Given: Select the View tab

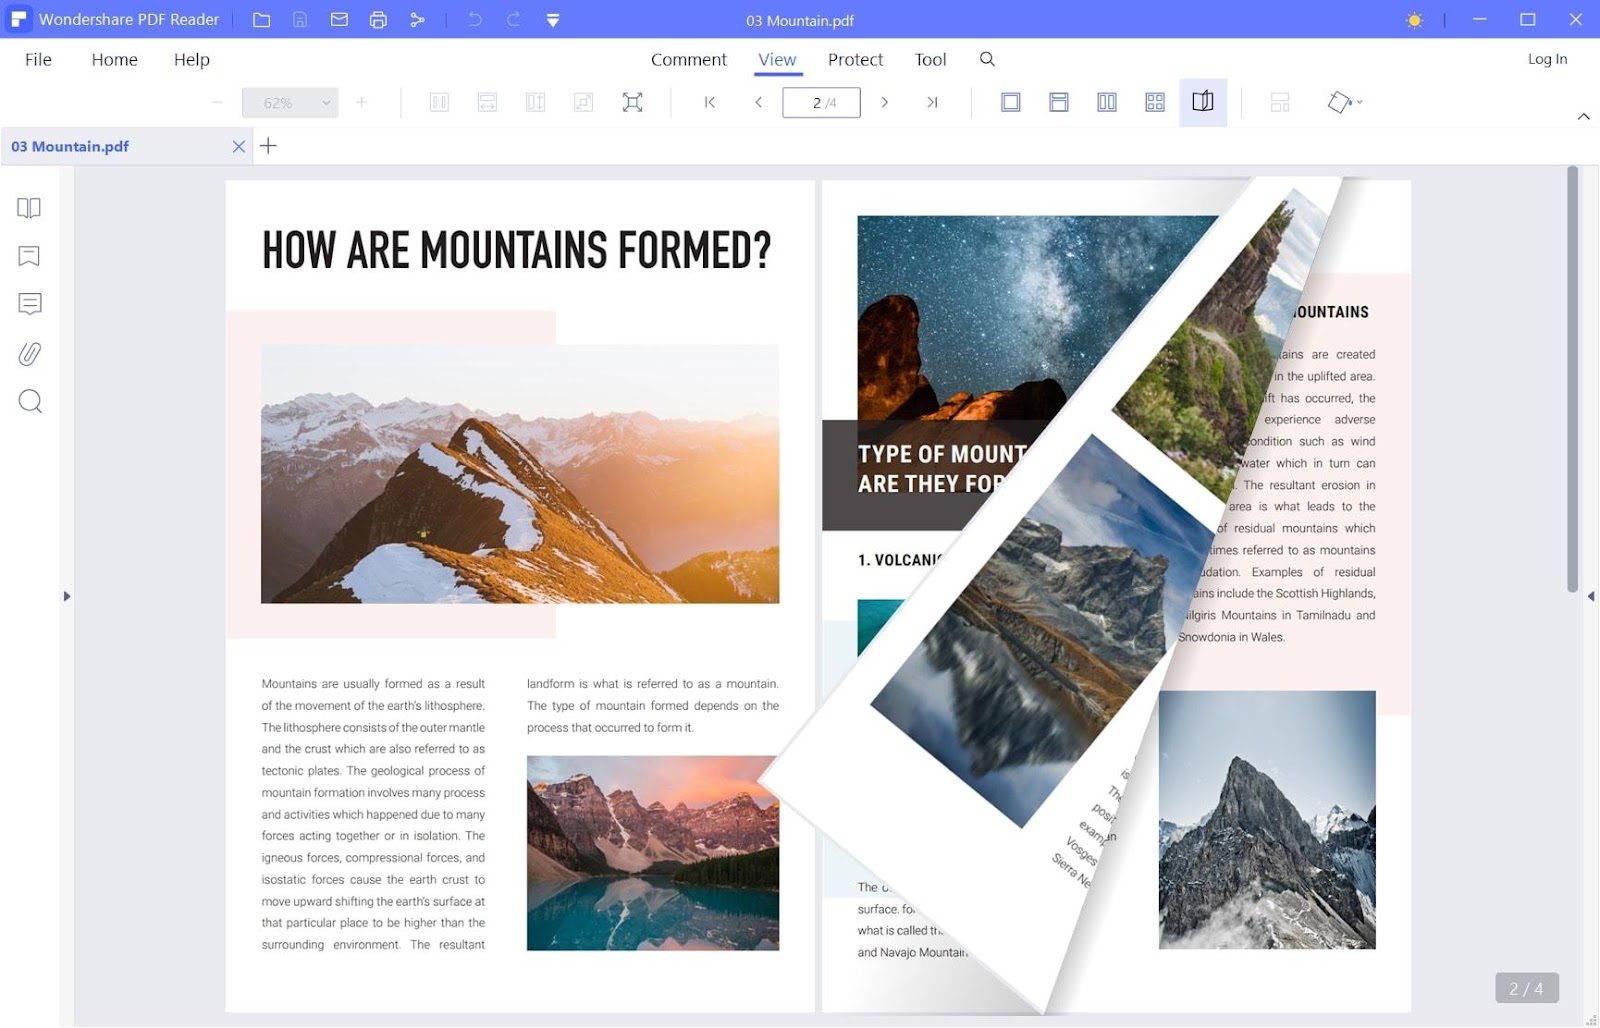Looking at the screenshot, I should point(777,59).
